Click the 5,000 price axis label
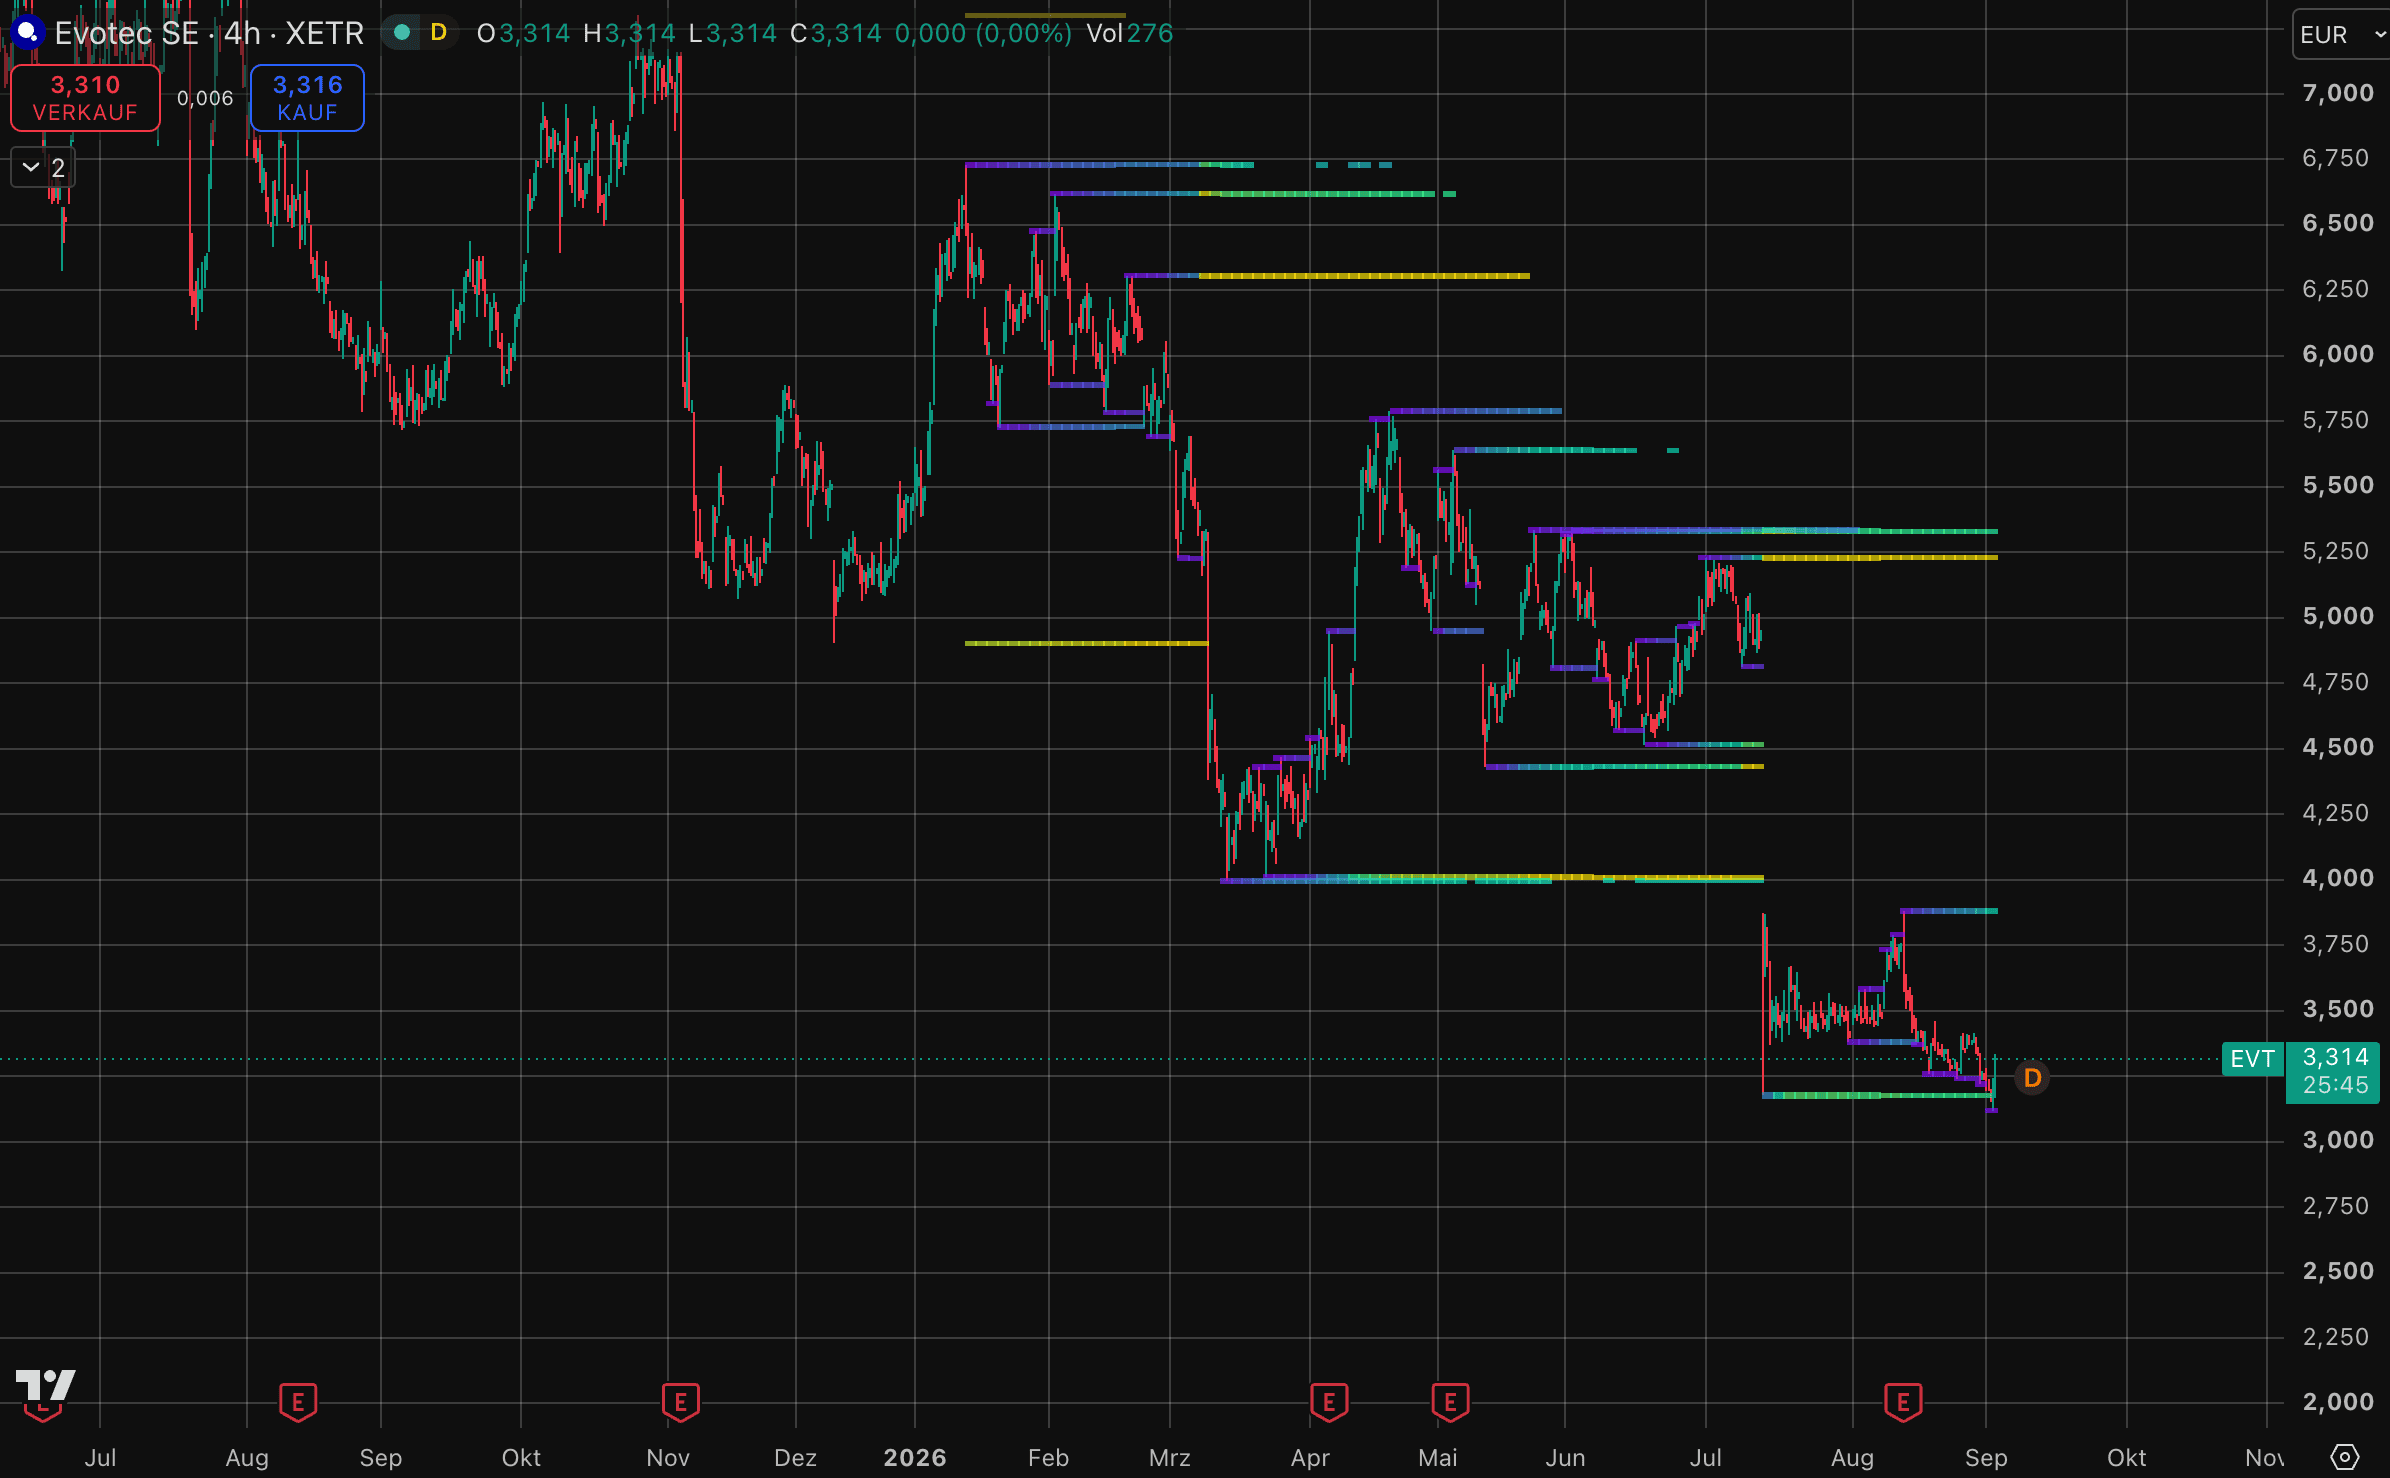 [x=2337, y=616]
